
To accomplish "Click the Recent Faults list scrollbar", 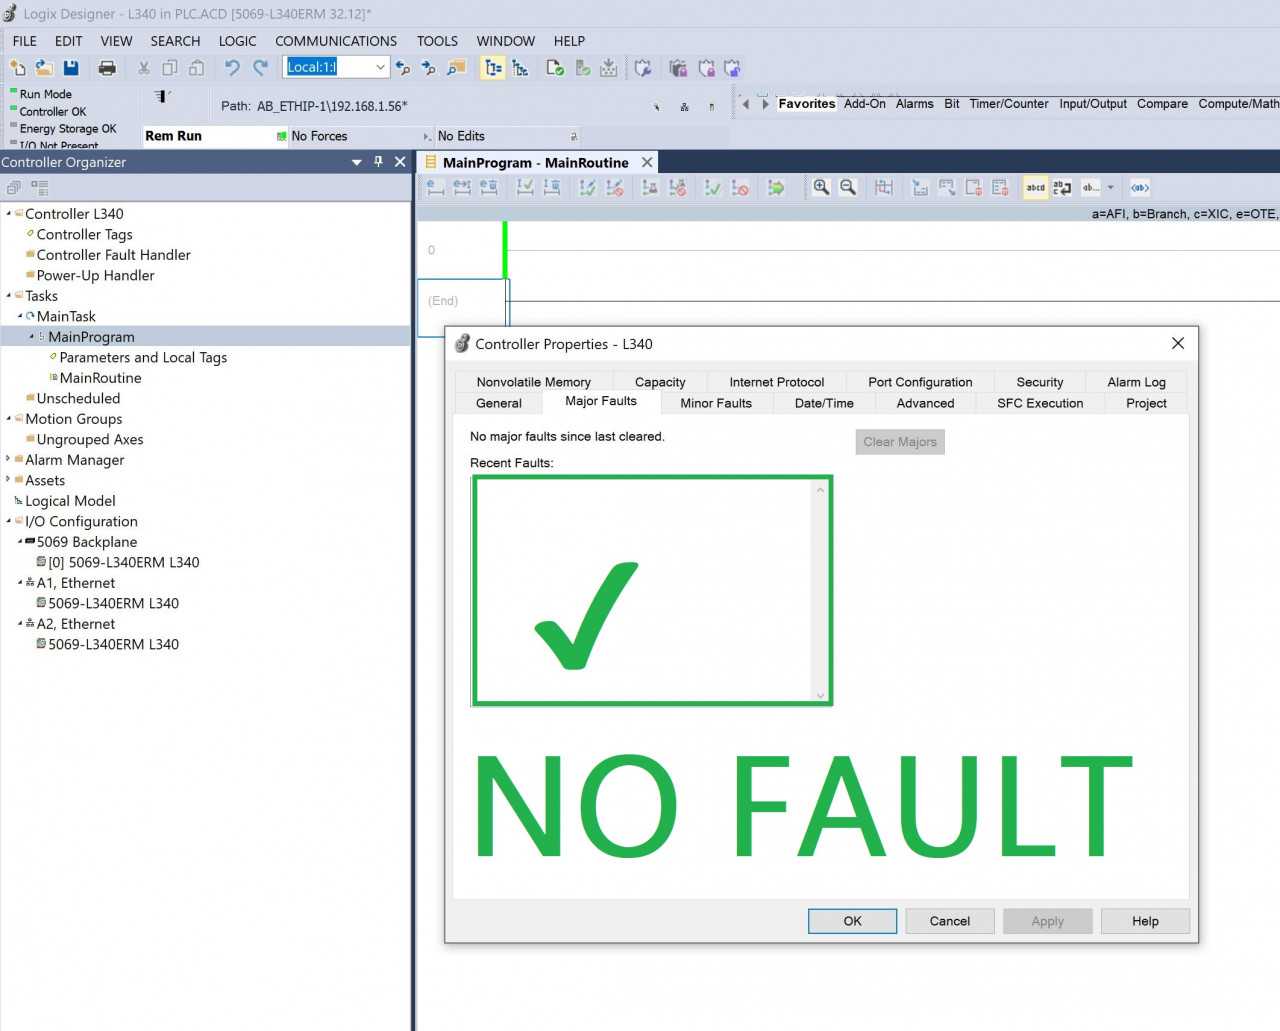I will point(820,591).
